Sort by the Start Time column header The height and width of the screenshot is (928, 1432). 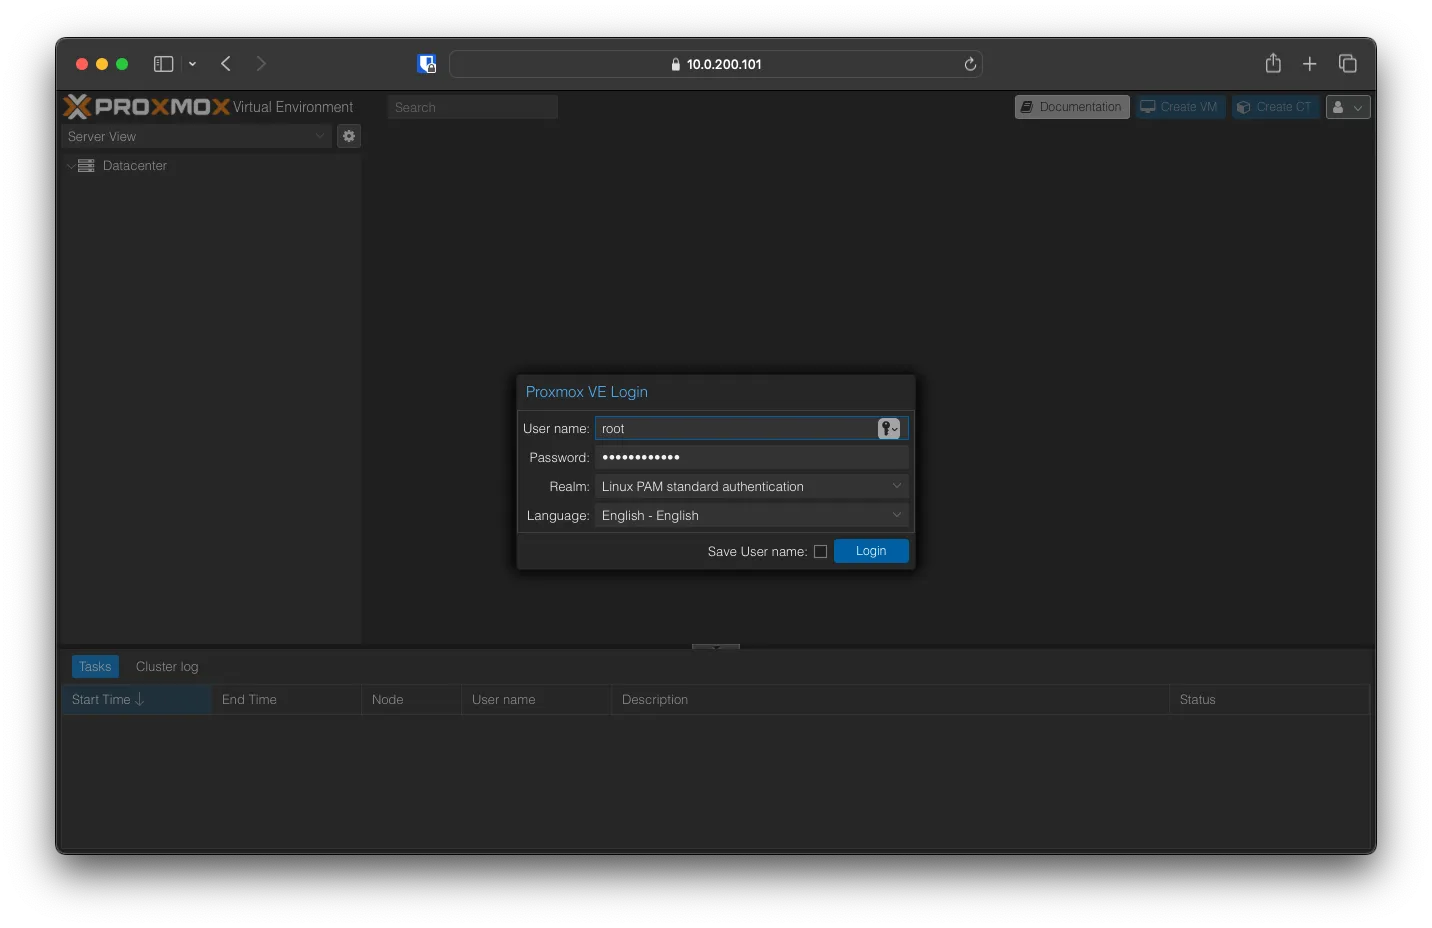pos(136,700)
